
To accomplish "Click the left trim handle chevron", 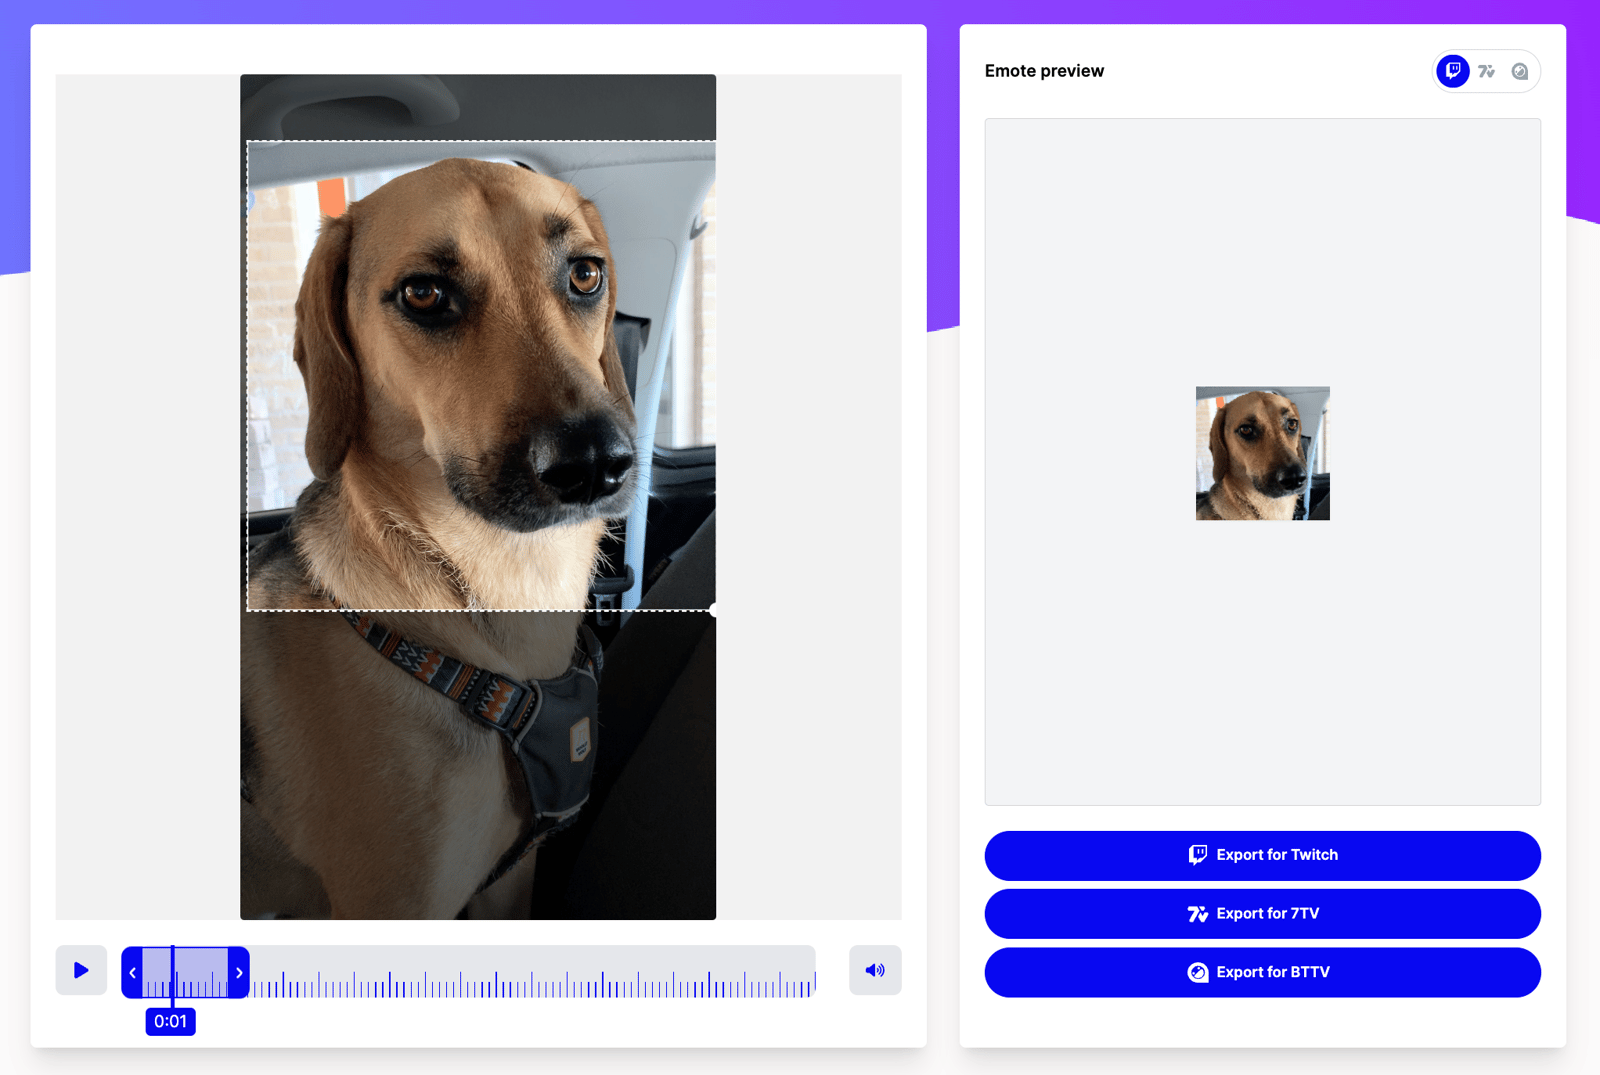I will [x=132, y=971].
